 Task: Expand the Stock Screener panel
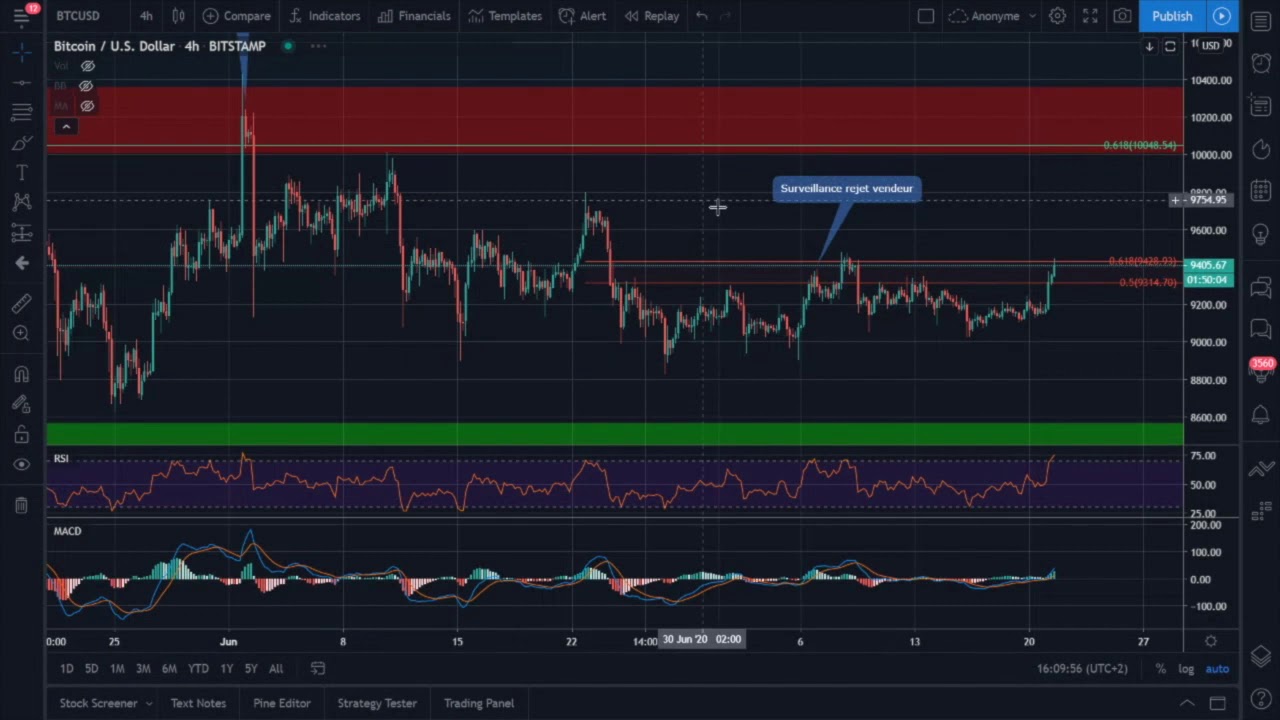click(97, 703)
